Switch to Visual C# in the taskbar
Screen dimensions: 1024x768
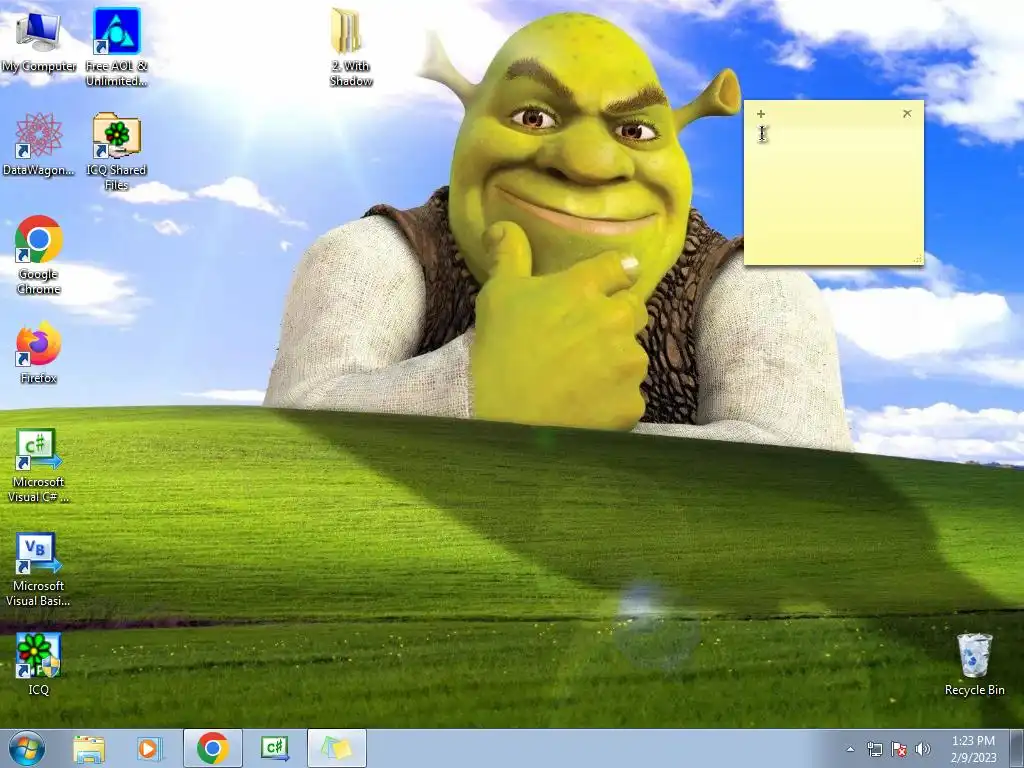pyautogui.click(x=274, y=748)
